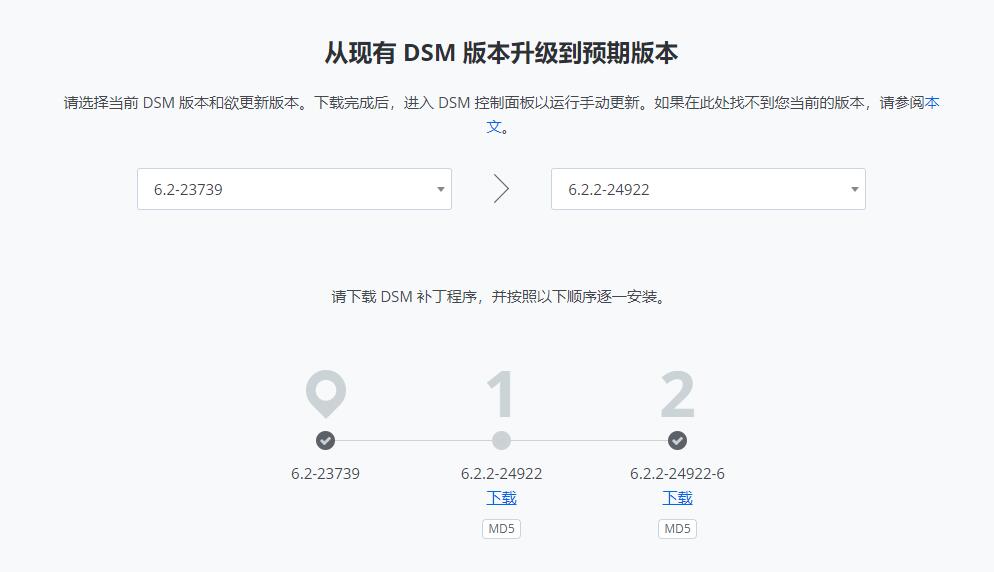Image resolution: width=994 pixels, height=572 pixels.
Task: Click the location pin icon above 6.2-23739
Action: pyautogui.click(x=325, y=393)
